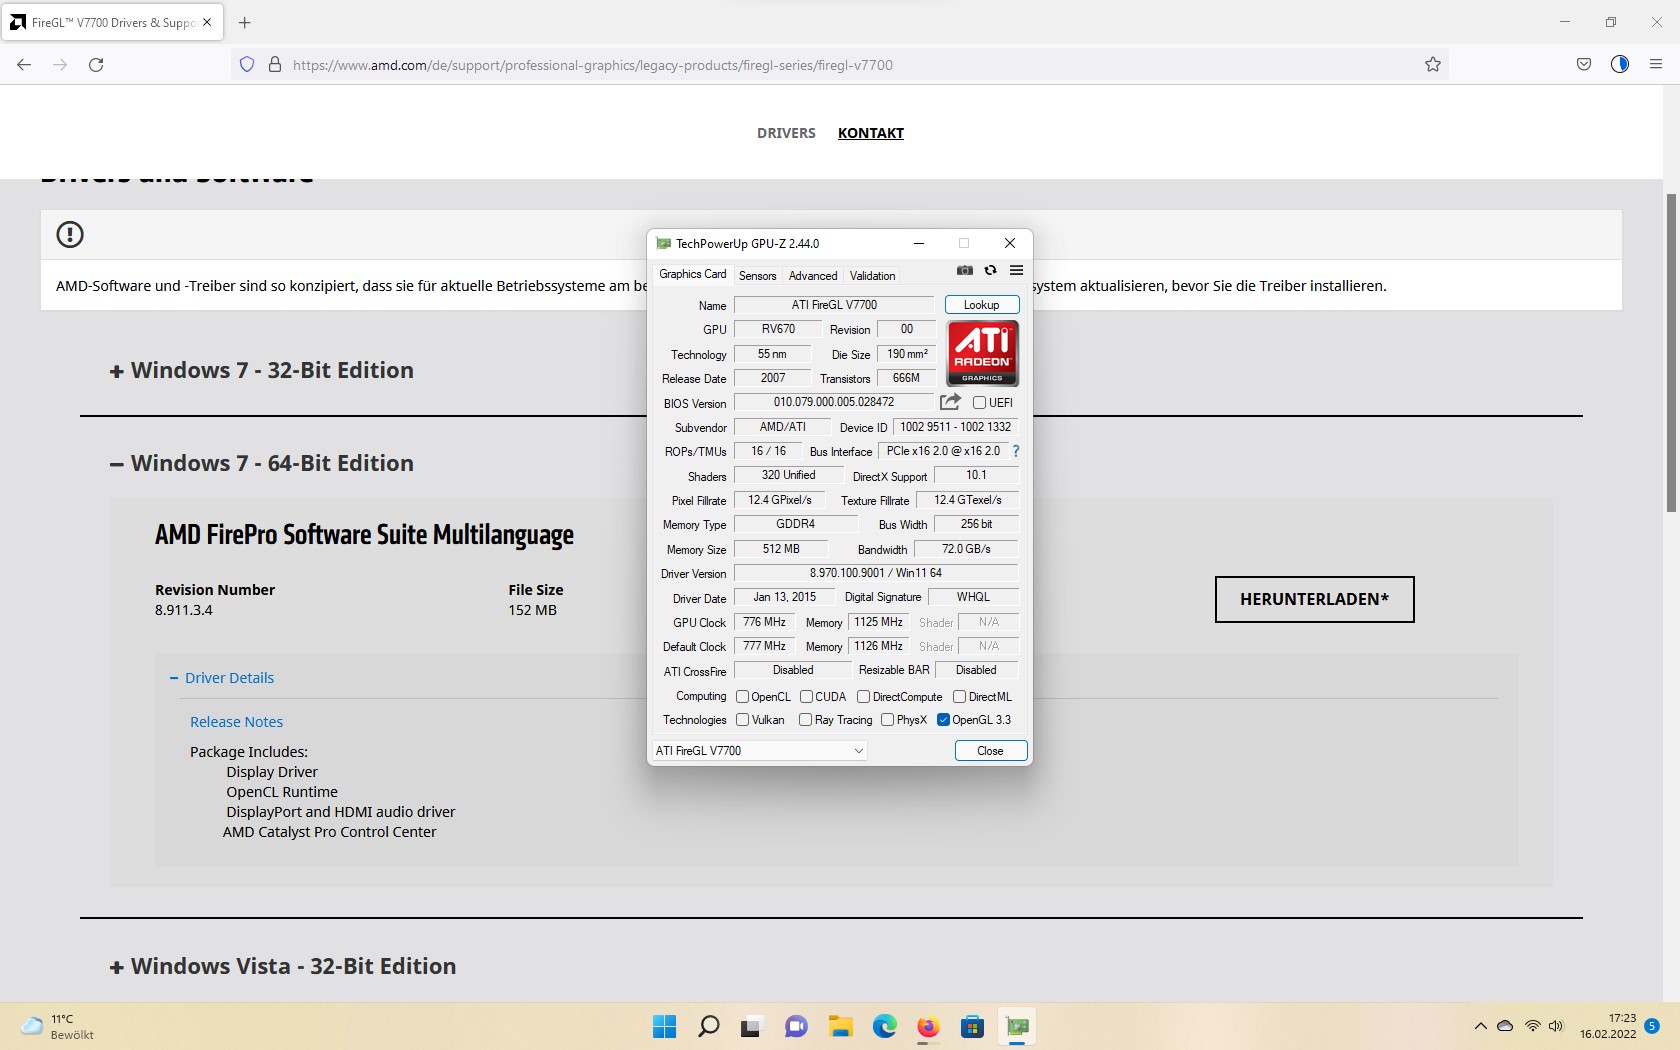The image size is (1680, 1050).
Task: Click the Bus Interface question mark
Action: pyautogui.click(x=1016, y=451)
